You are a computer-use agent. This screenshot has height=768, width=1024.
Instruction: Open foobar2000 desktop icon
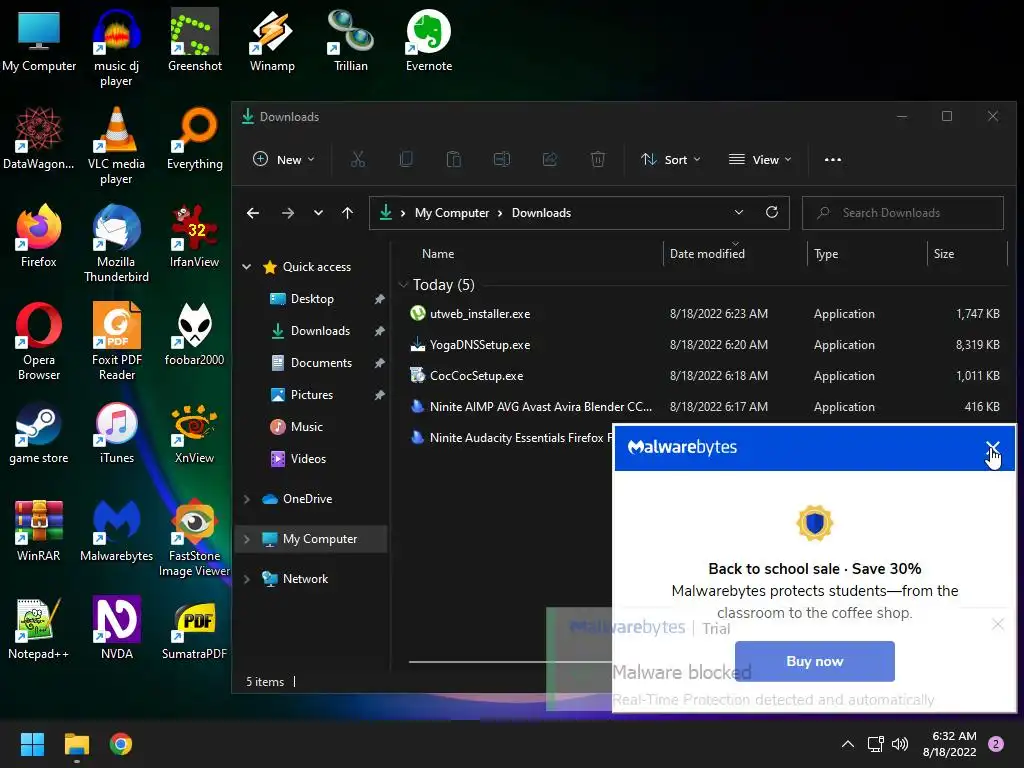[195, 334]
